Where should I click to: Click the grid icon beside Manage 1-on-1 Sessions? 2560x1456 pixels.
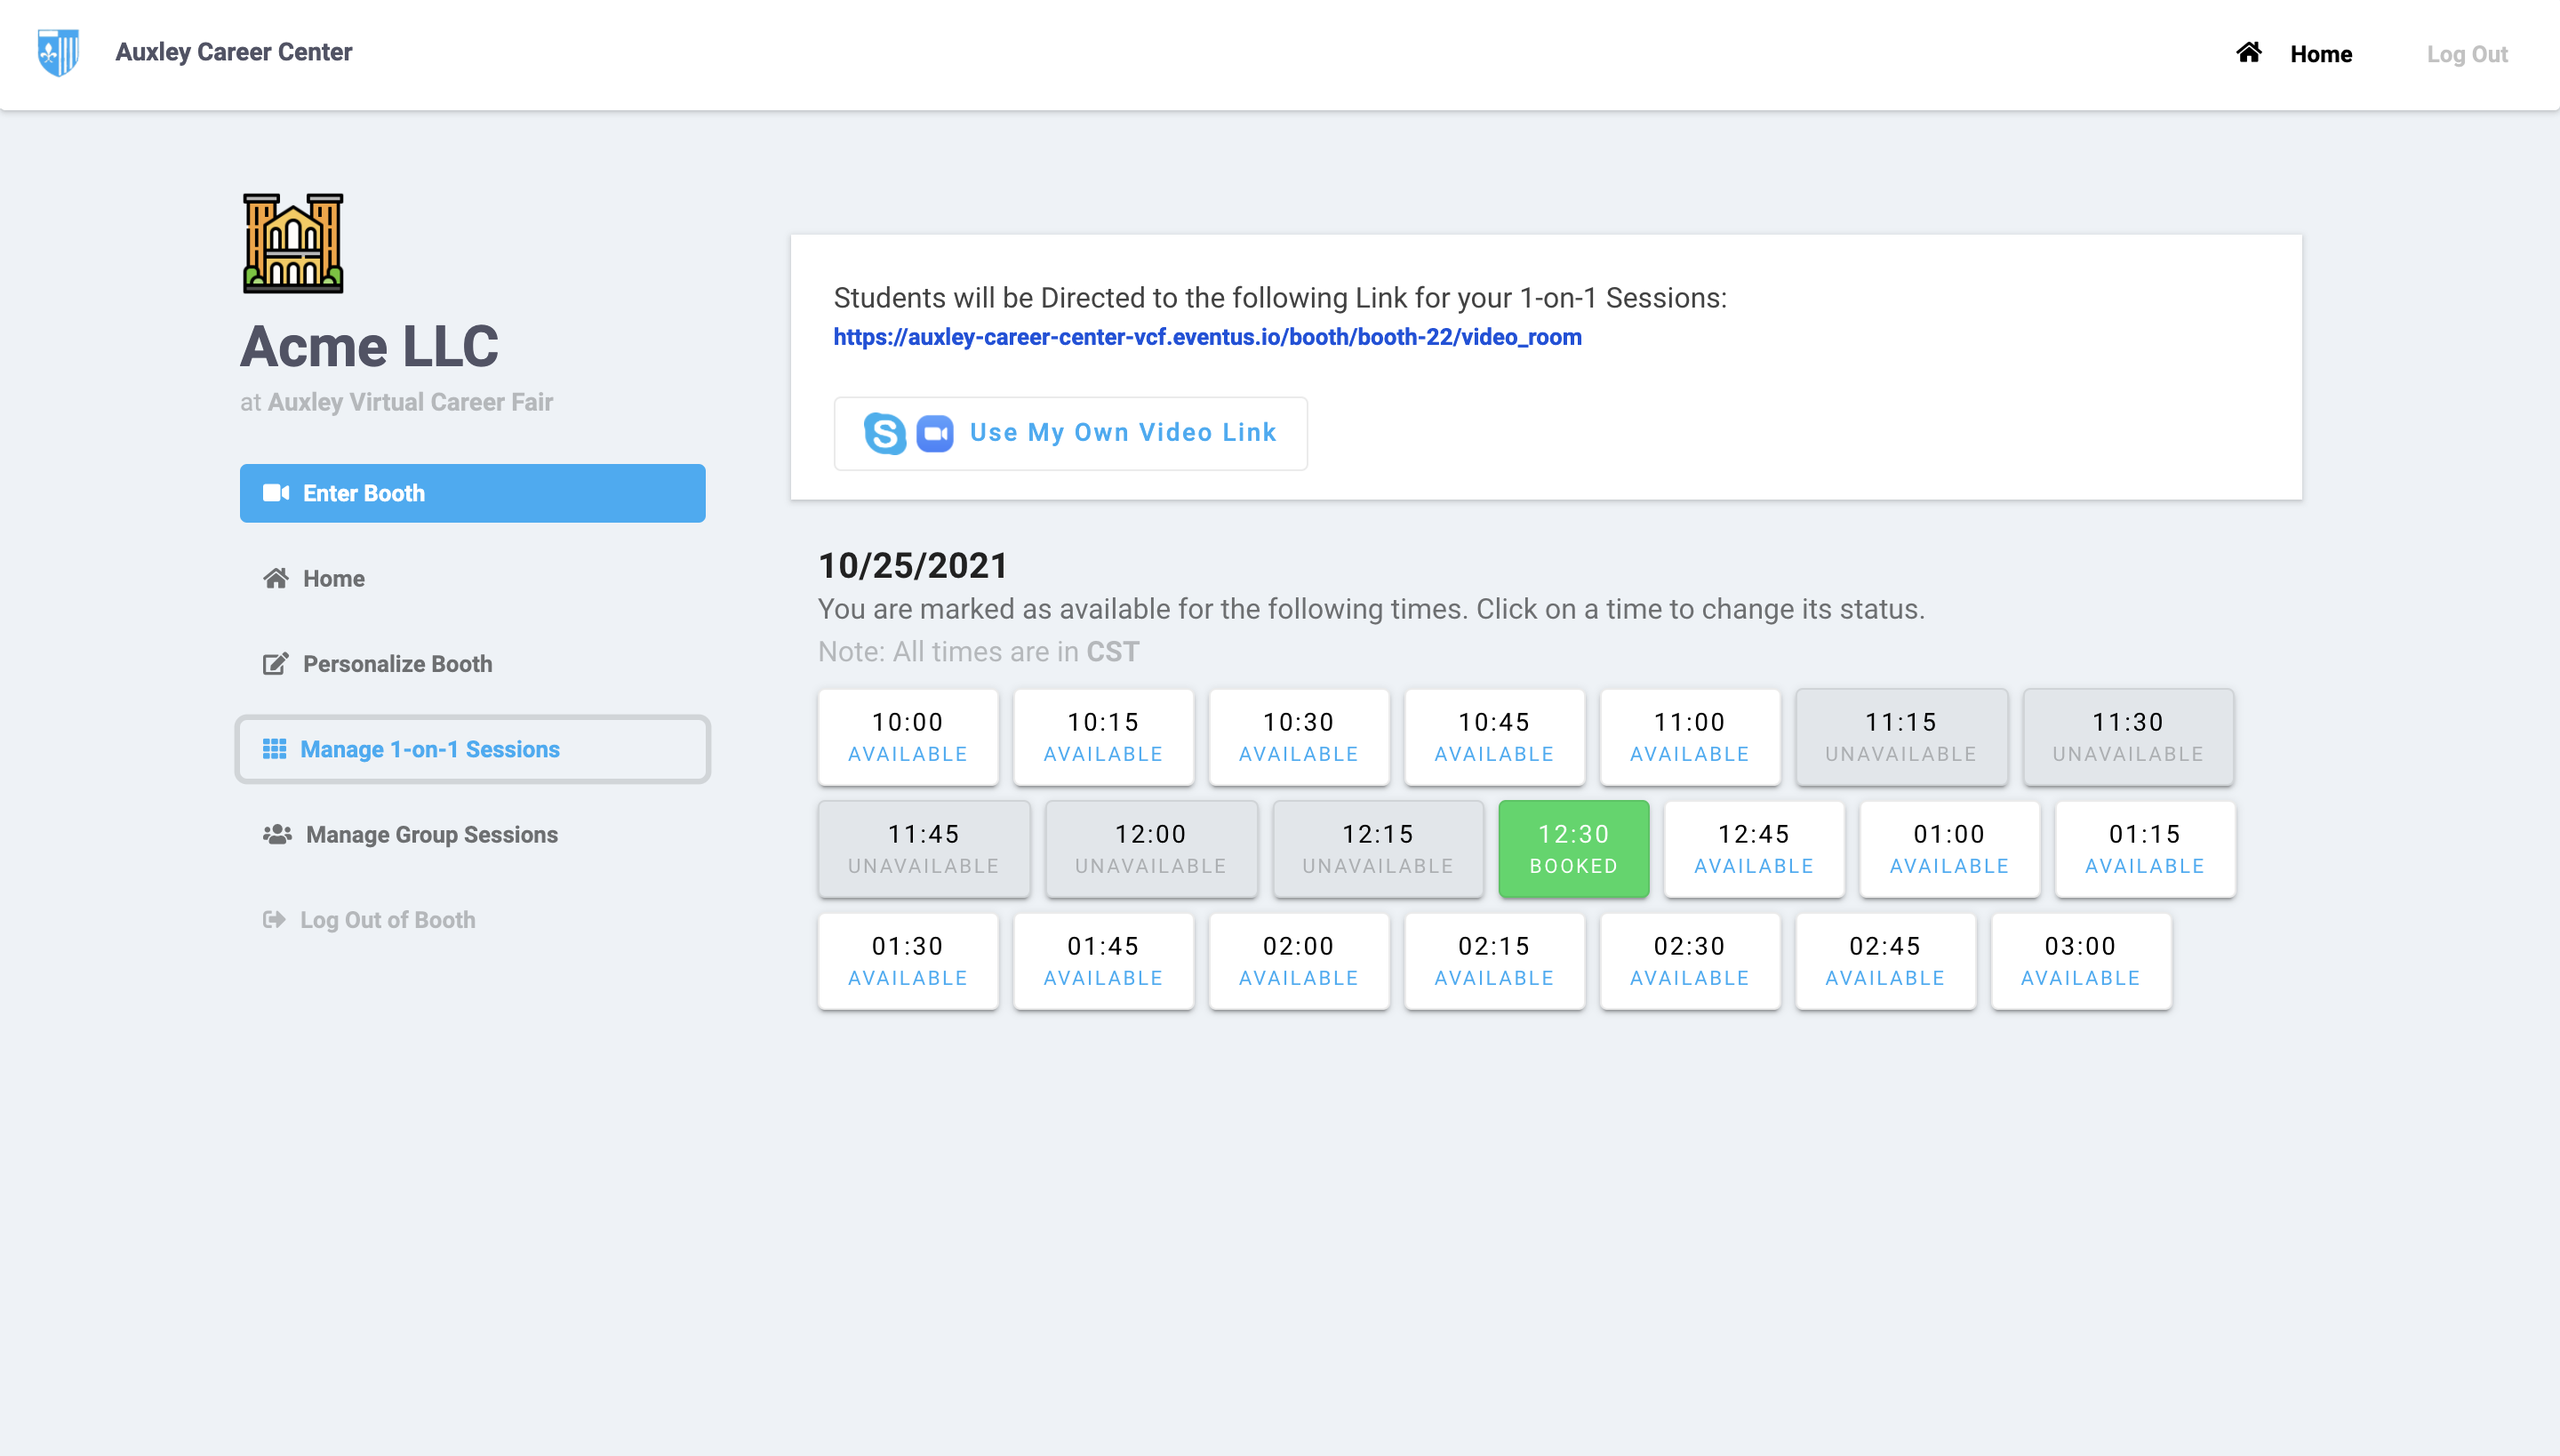coord(274,749)
